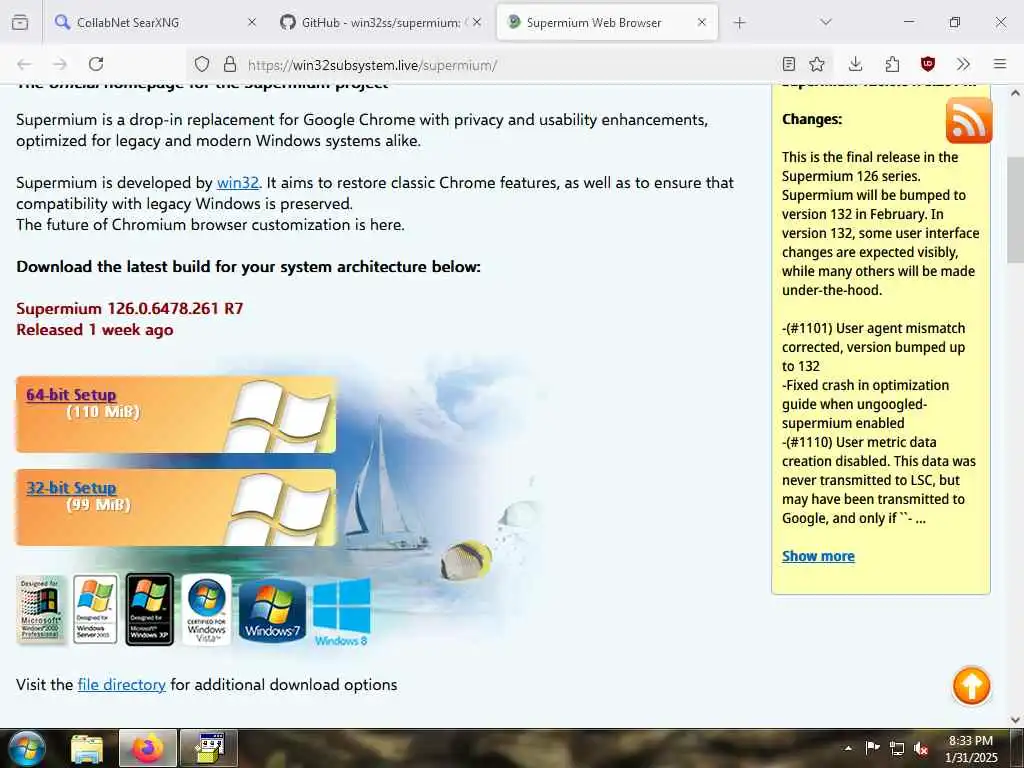Screen dimensions: 1024x768
Task: Go back to previous page
Action: coord(24,64)
